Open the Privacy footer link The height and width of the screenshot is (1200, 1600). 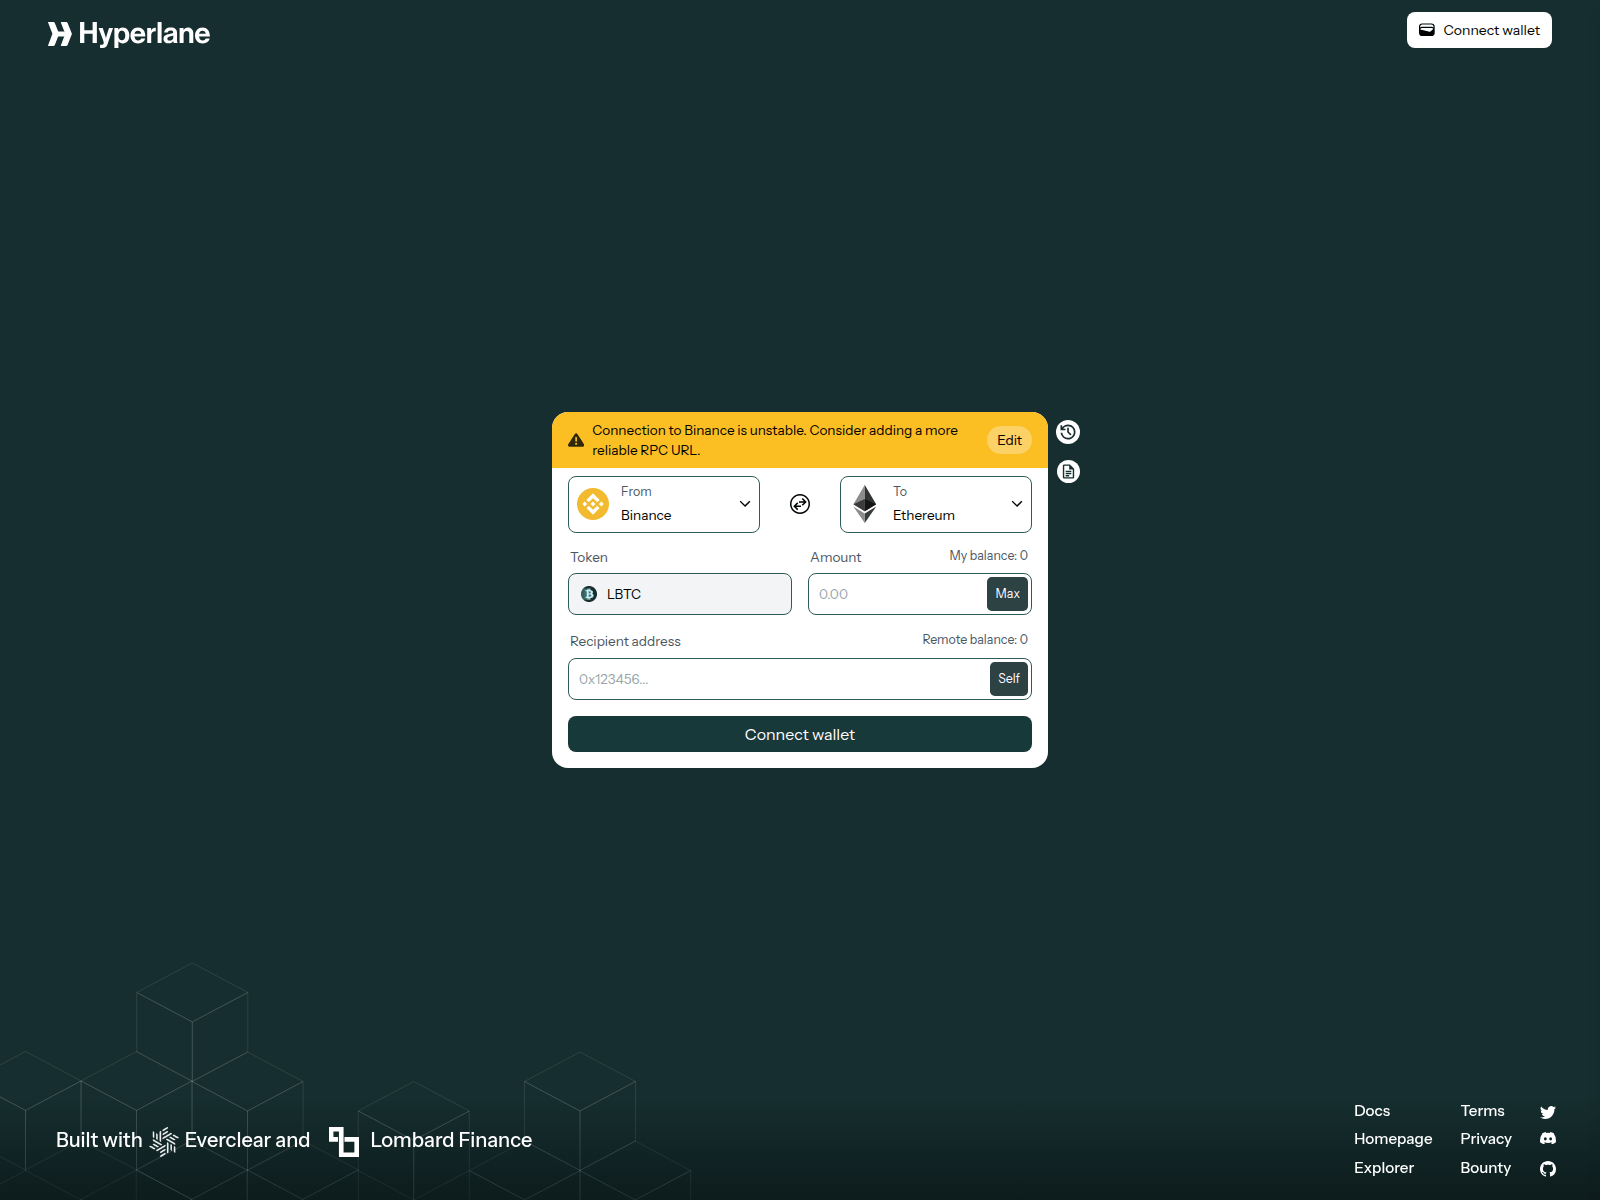(1486, 1139)
